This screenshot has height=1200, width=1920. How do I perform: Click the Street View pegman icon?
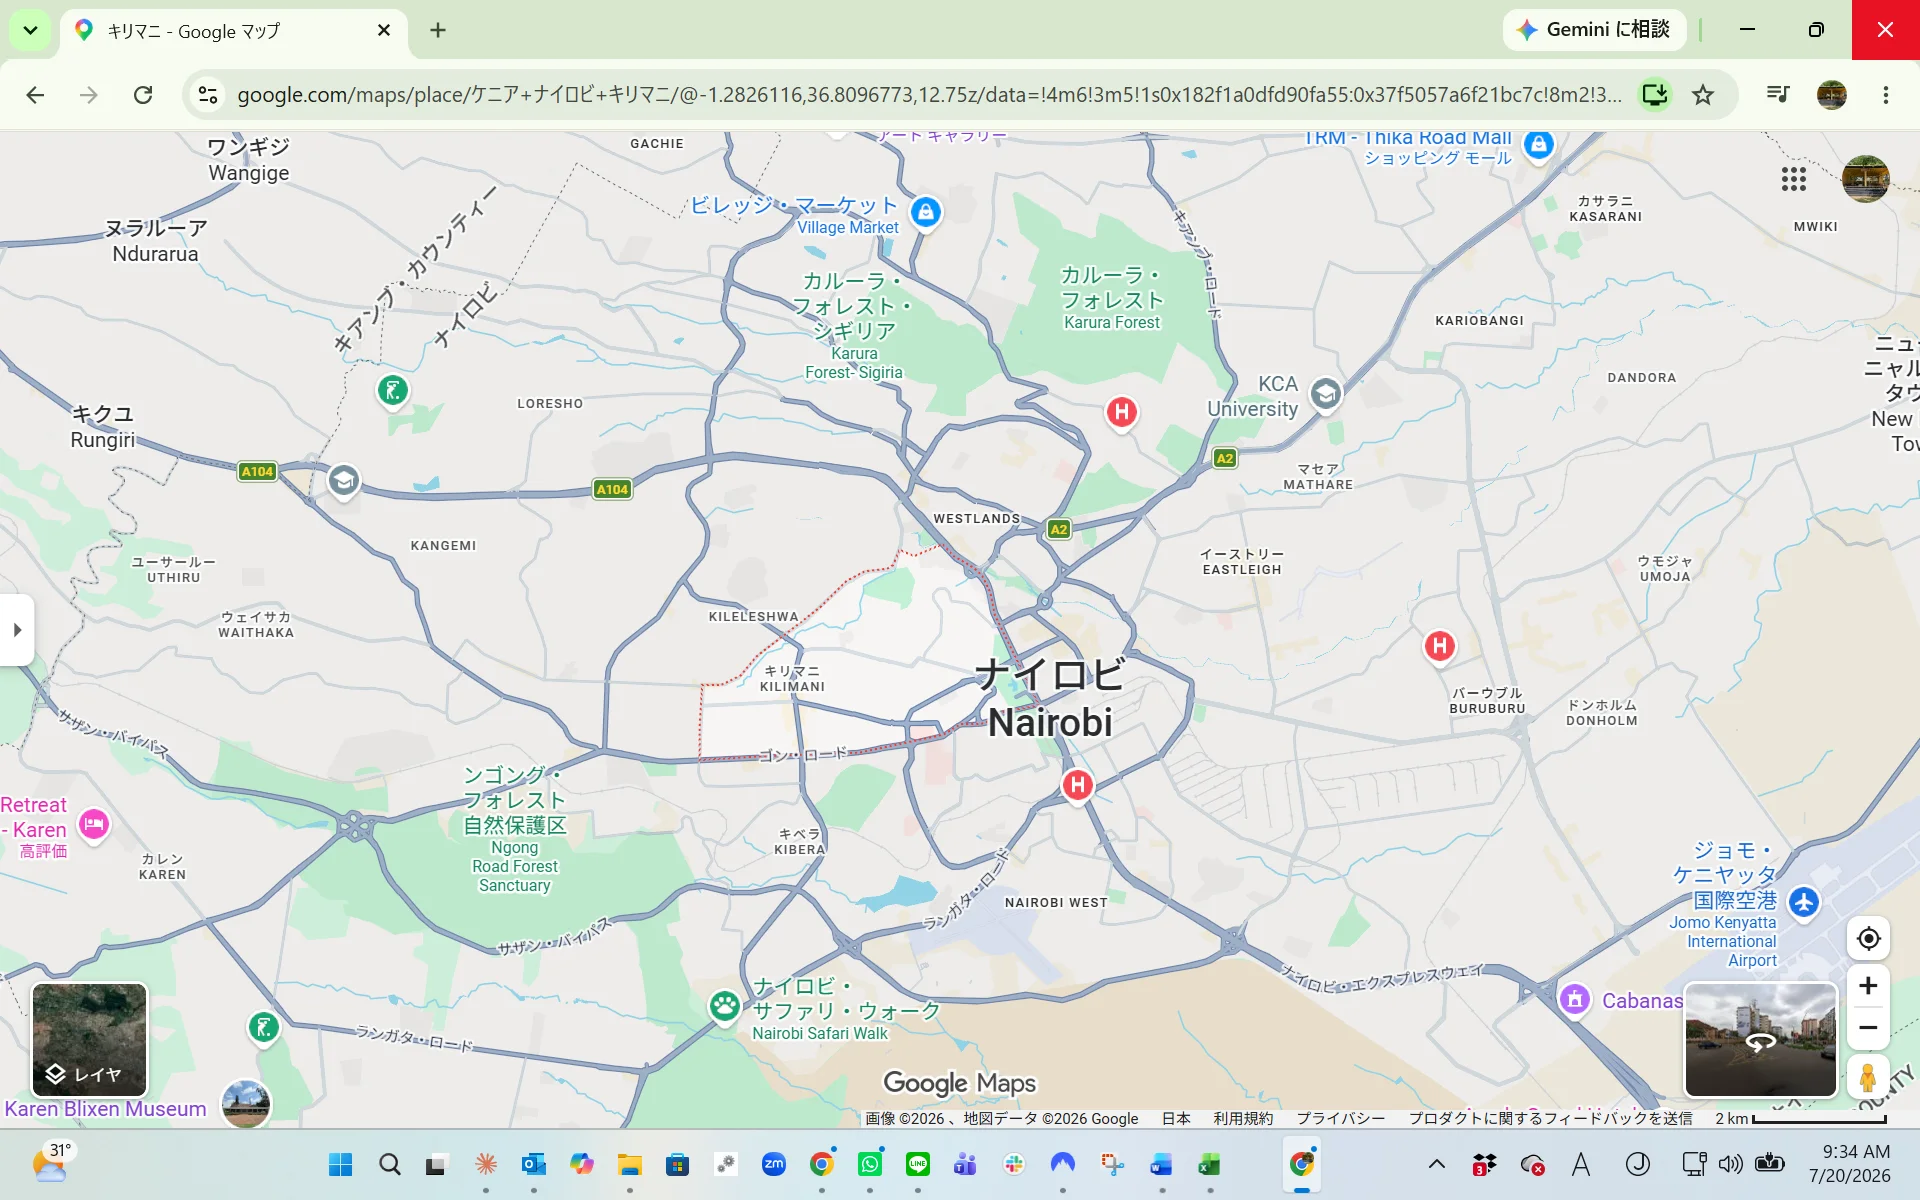coord(1868,1077)
